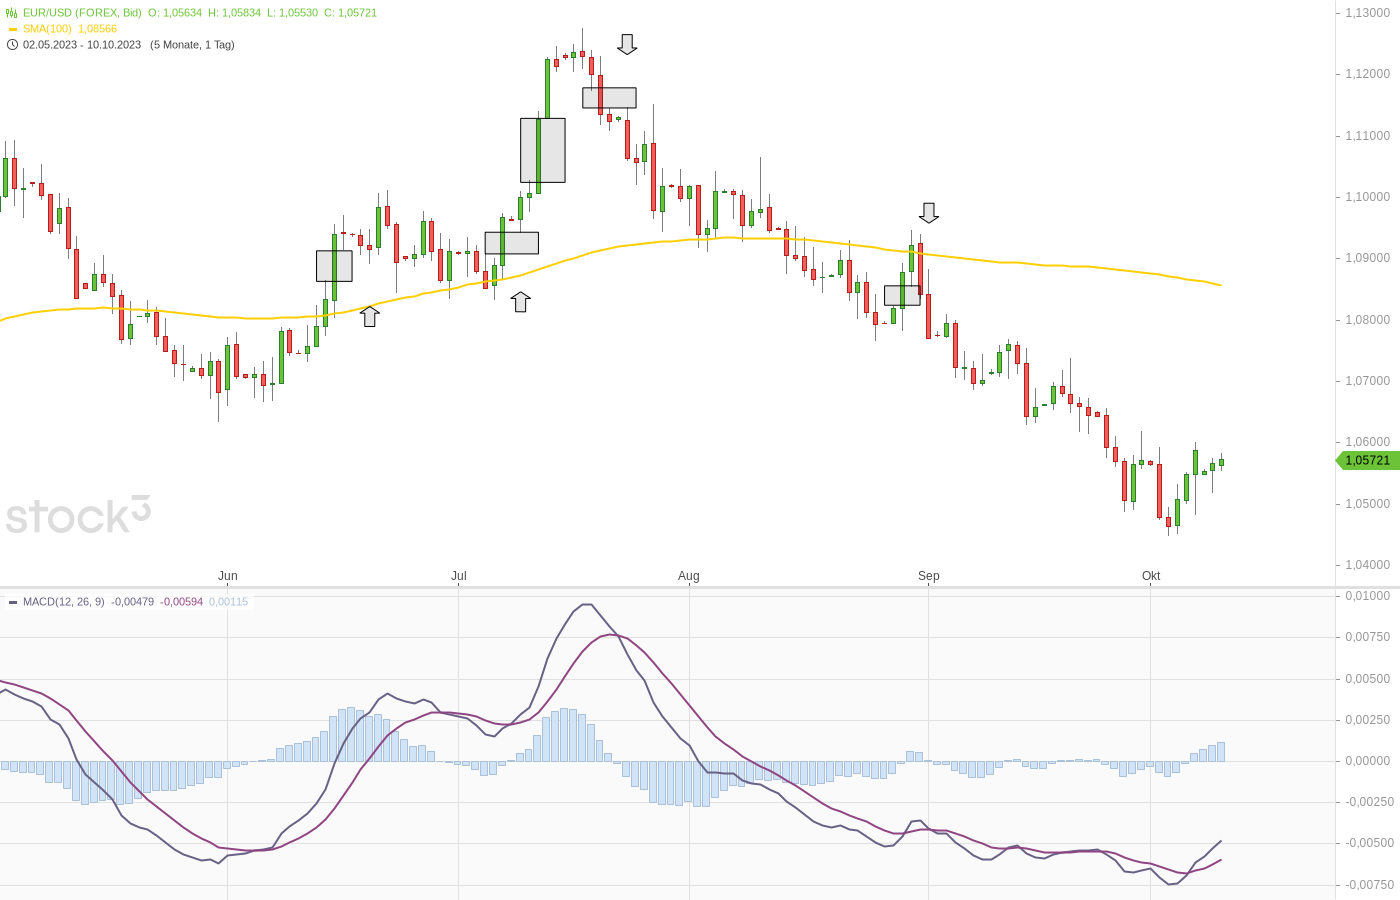Click the Okt label on the time axis
Viewport: 1400px width, 900px height.
click(1151, 576)
